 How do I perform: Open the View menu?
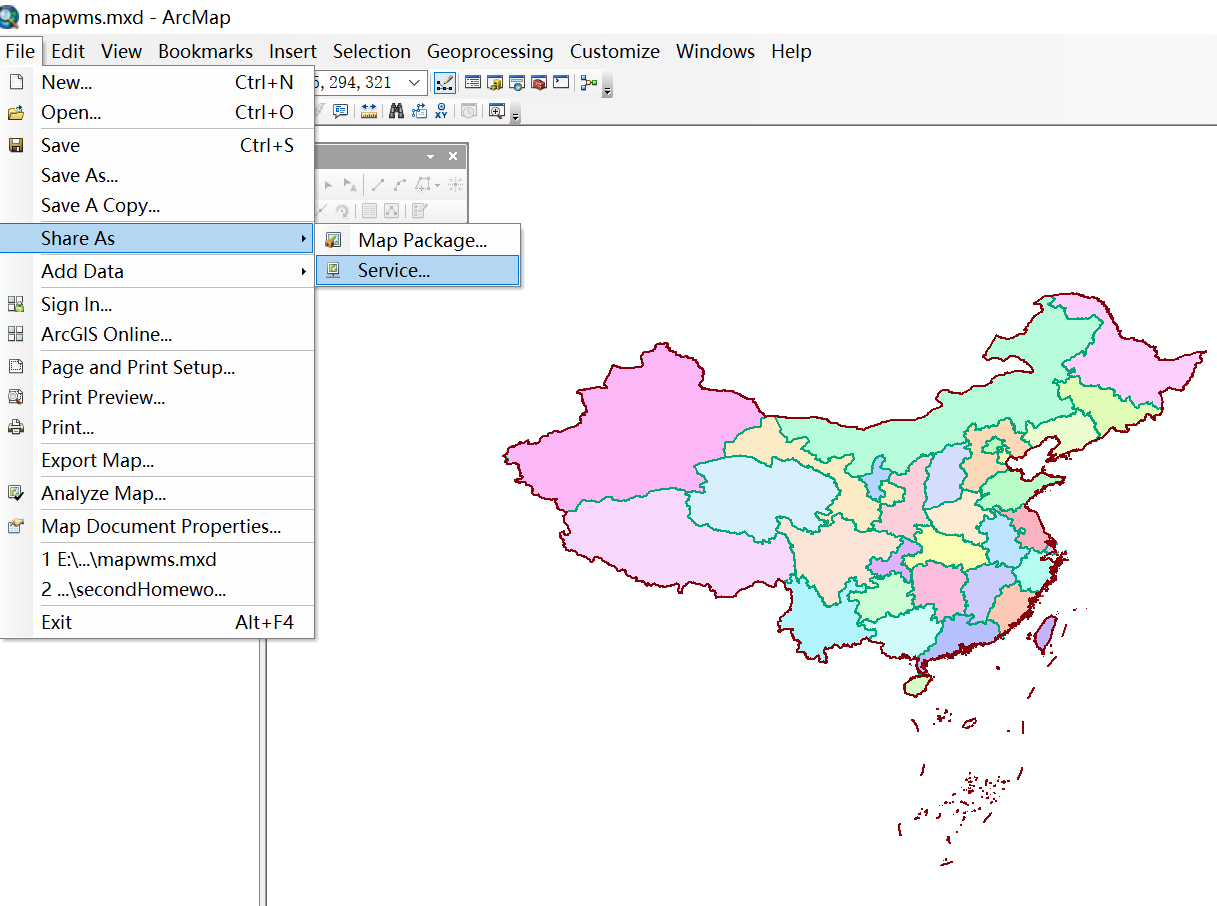[121, 51]
